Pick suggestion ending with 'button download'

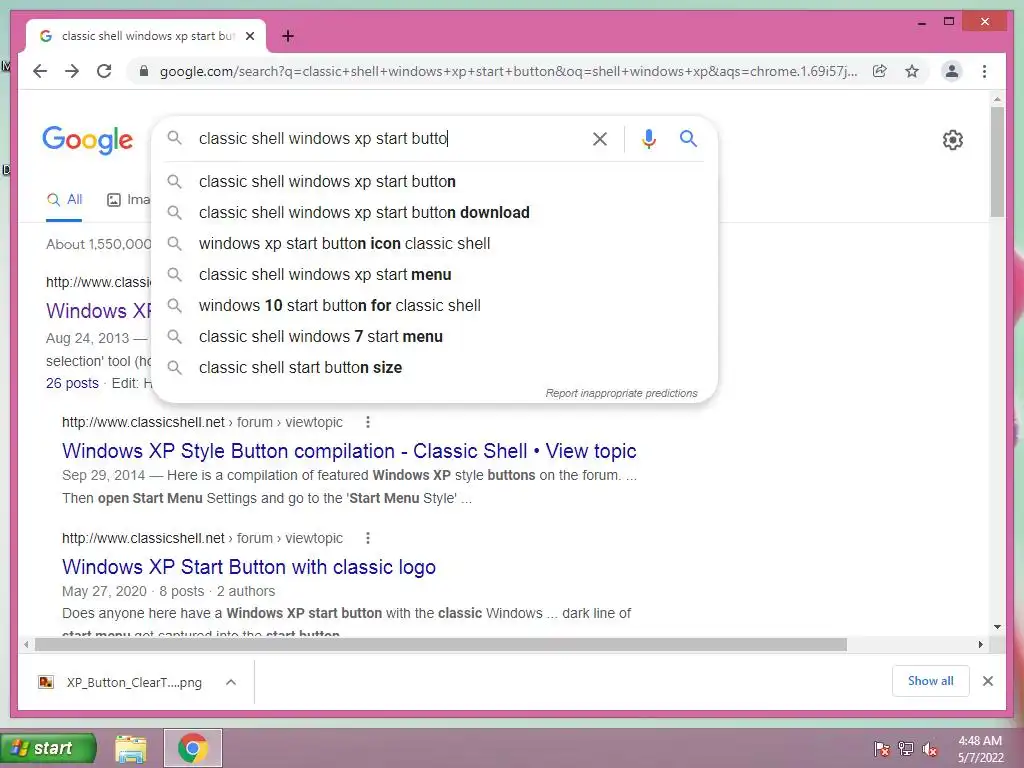(x=434, y=212)
